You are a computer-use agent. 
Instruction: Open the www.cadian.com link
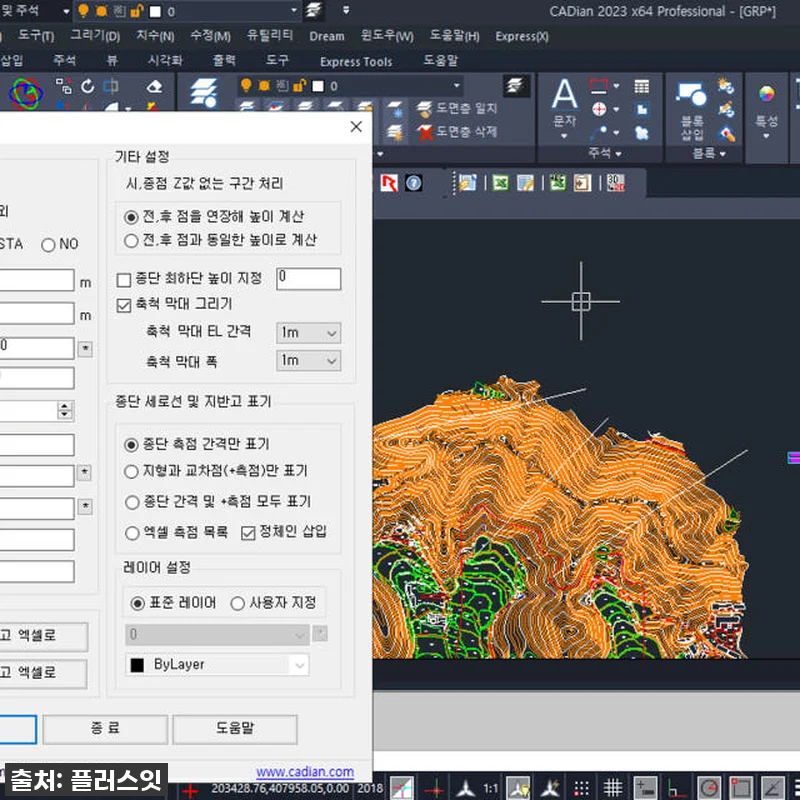[305, 772]
